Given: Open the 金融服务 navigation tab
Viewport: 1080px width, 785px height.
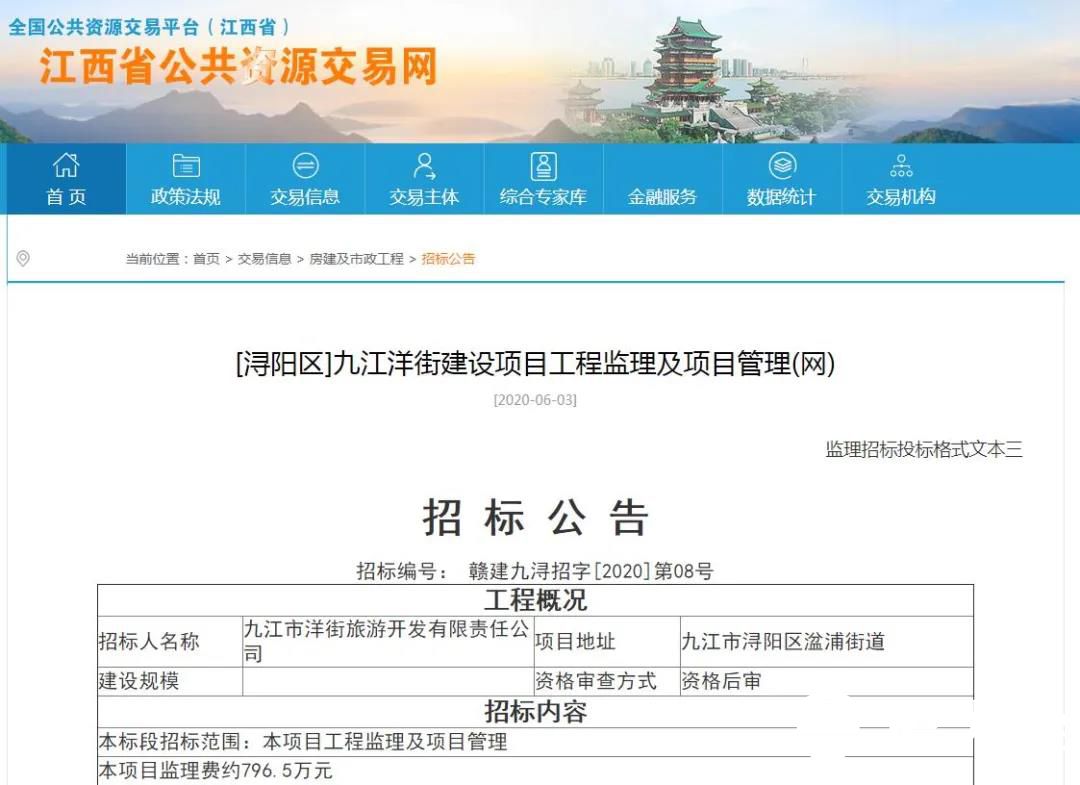Looking at the screenshot, I should coord(663,179).
